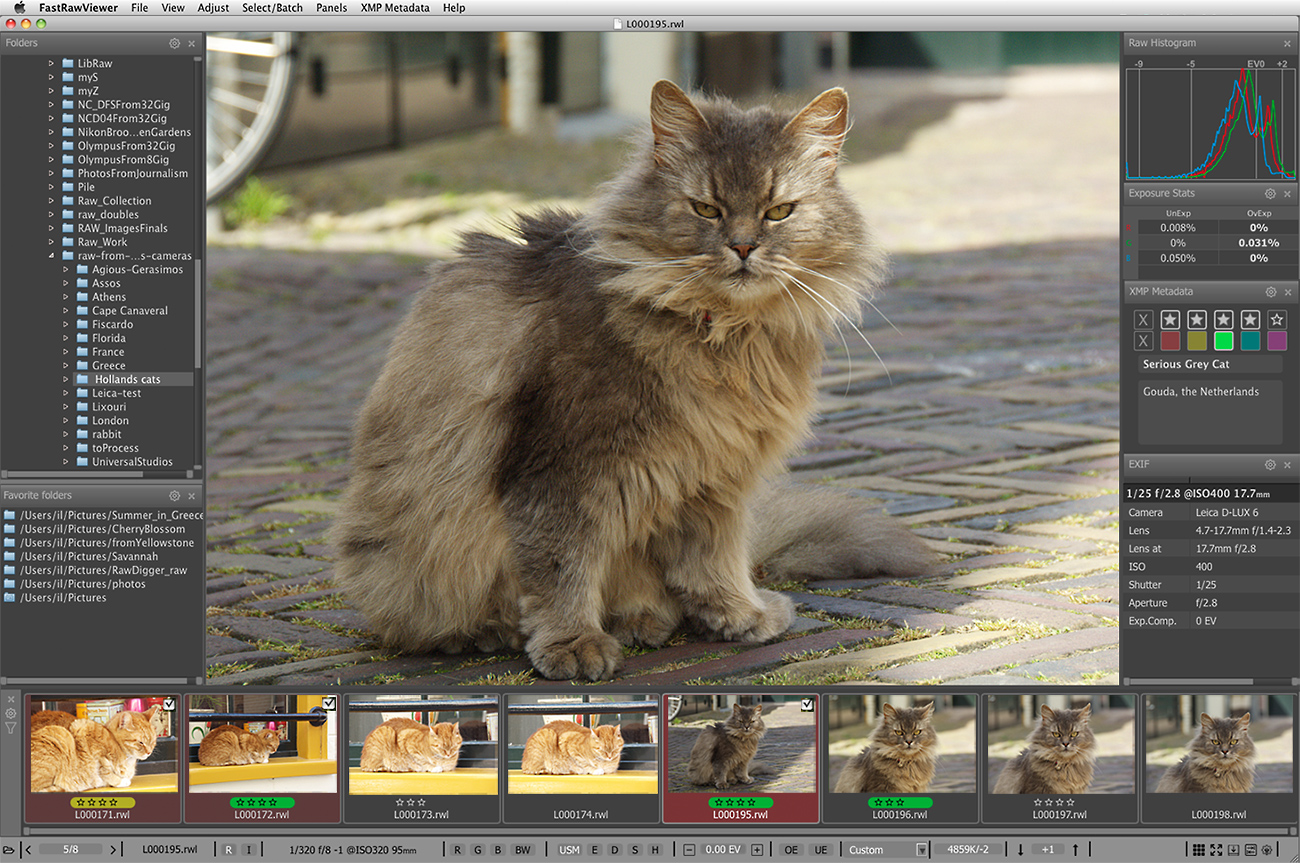Open the Exposure Stats settings gear
This screenshot has width=1300, height=863.
(1270, 194)
